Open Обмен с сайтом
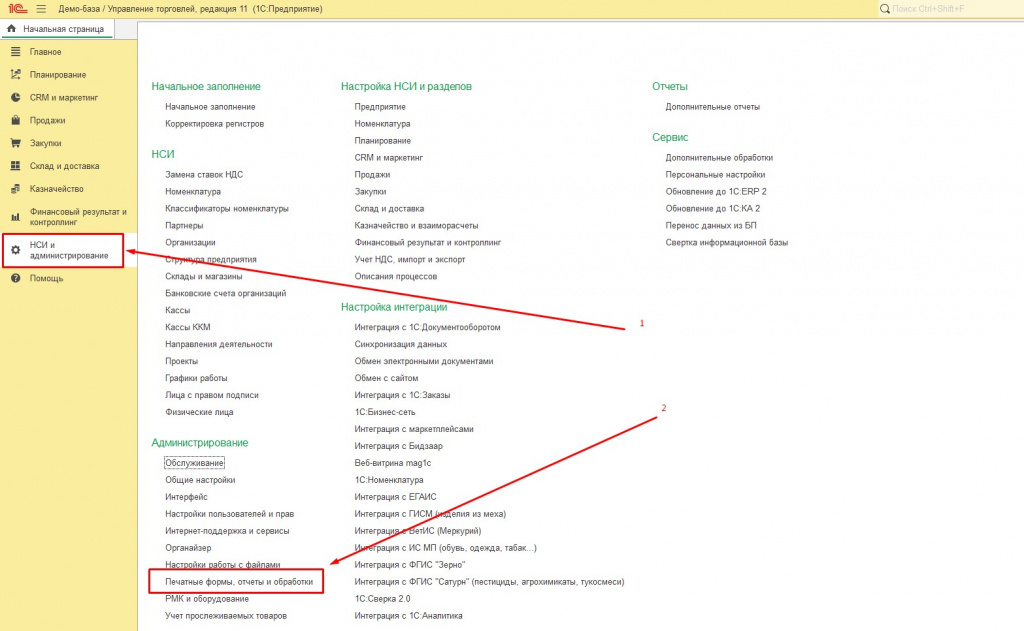 click(x=386, y=378)
